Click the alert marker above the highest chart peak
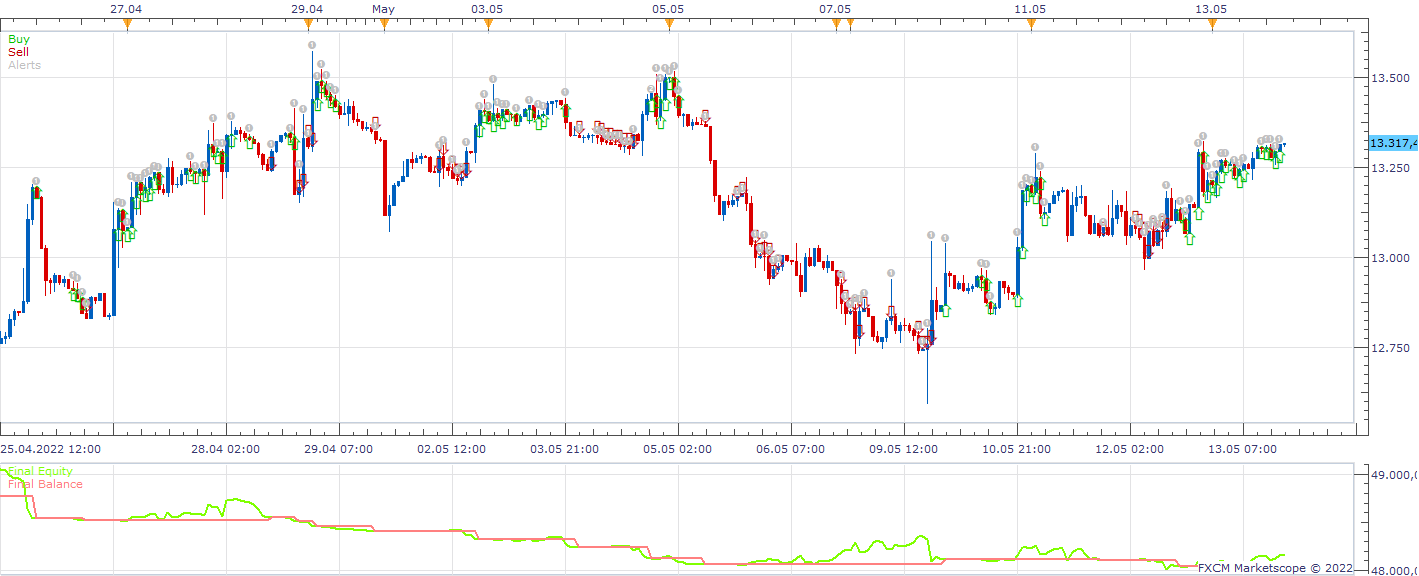 312,45
